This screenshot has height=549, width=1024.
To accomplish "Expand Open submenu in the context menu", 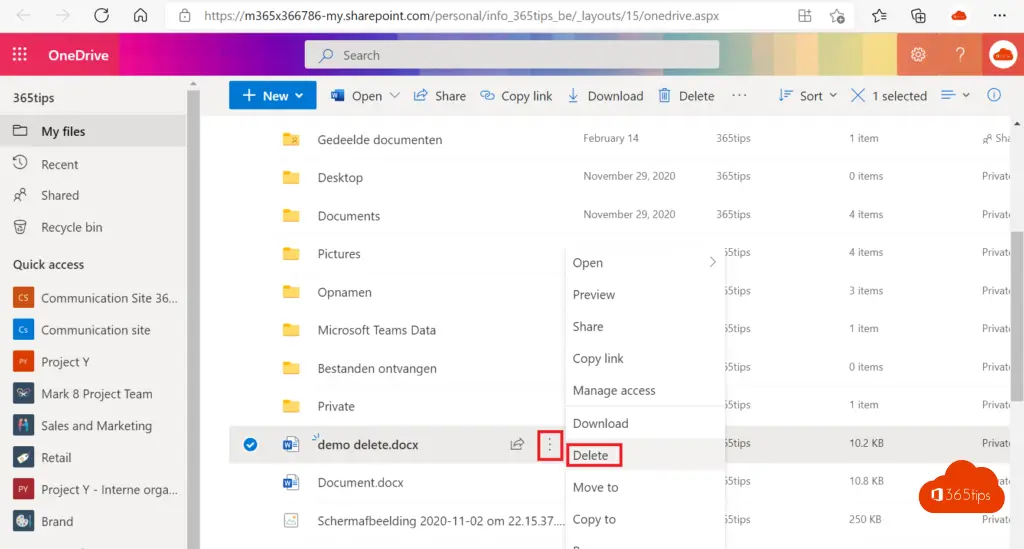I will coord(644,262).
